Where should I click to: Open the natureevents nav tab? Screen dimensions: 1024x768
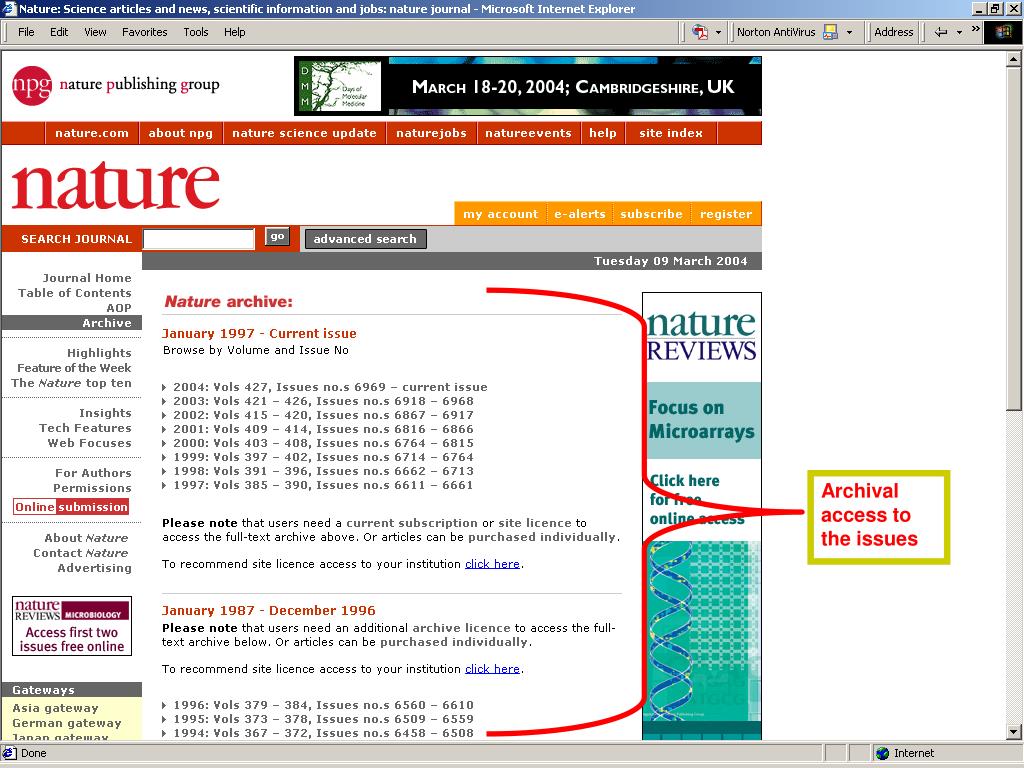coord(528,133)
